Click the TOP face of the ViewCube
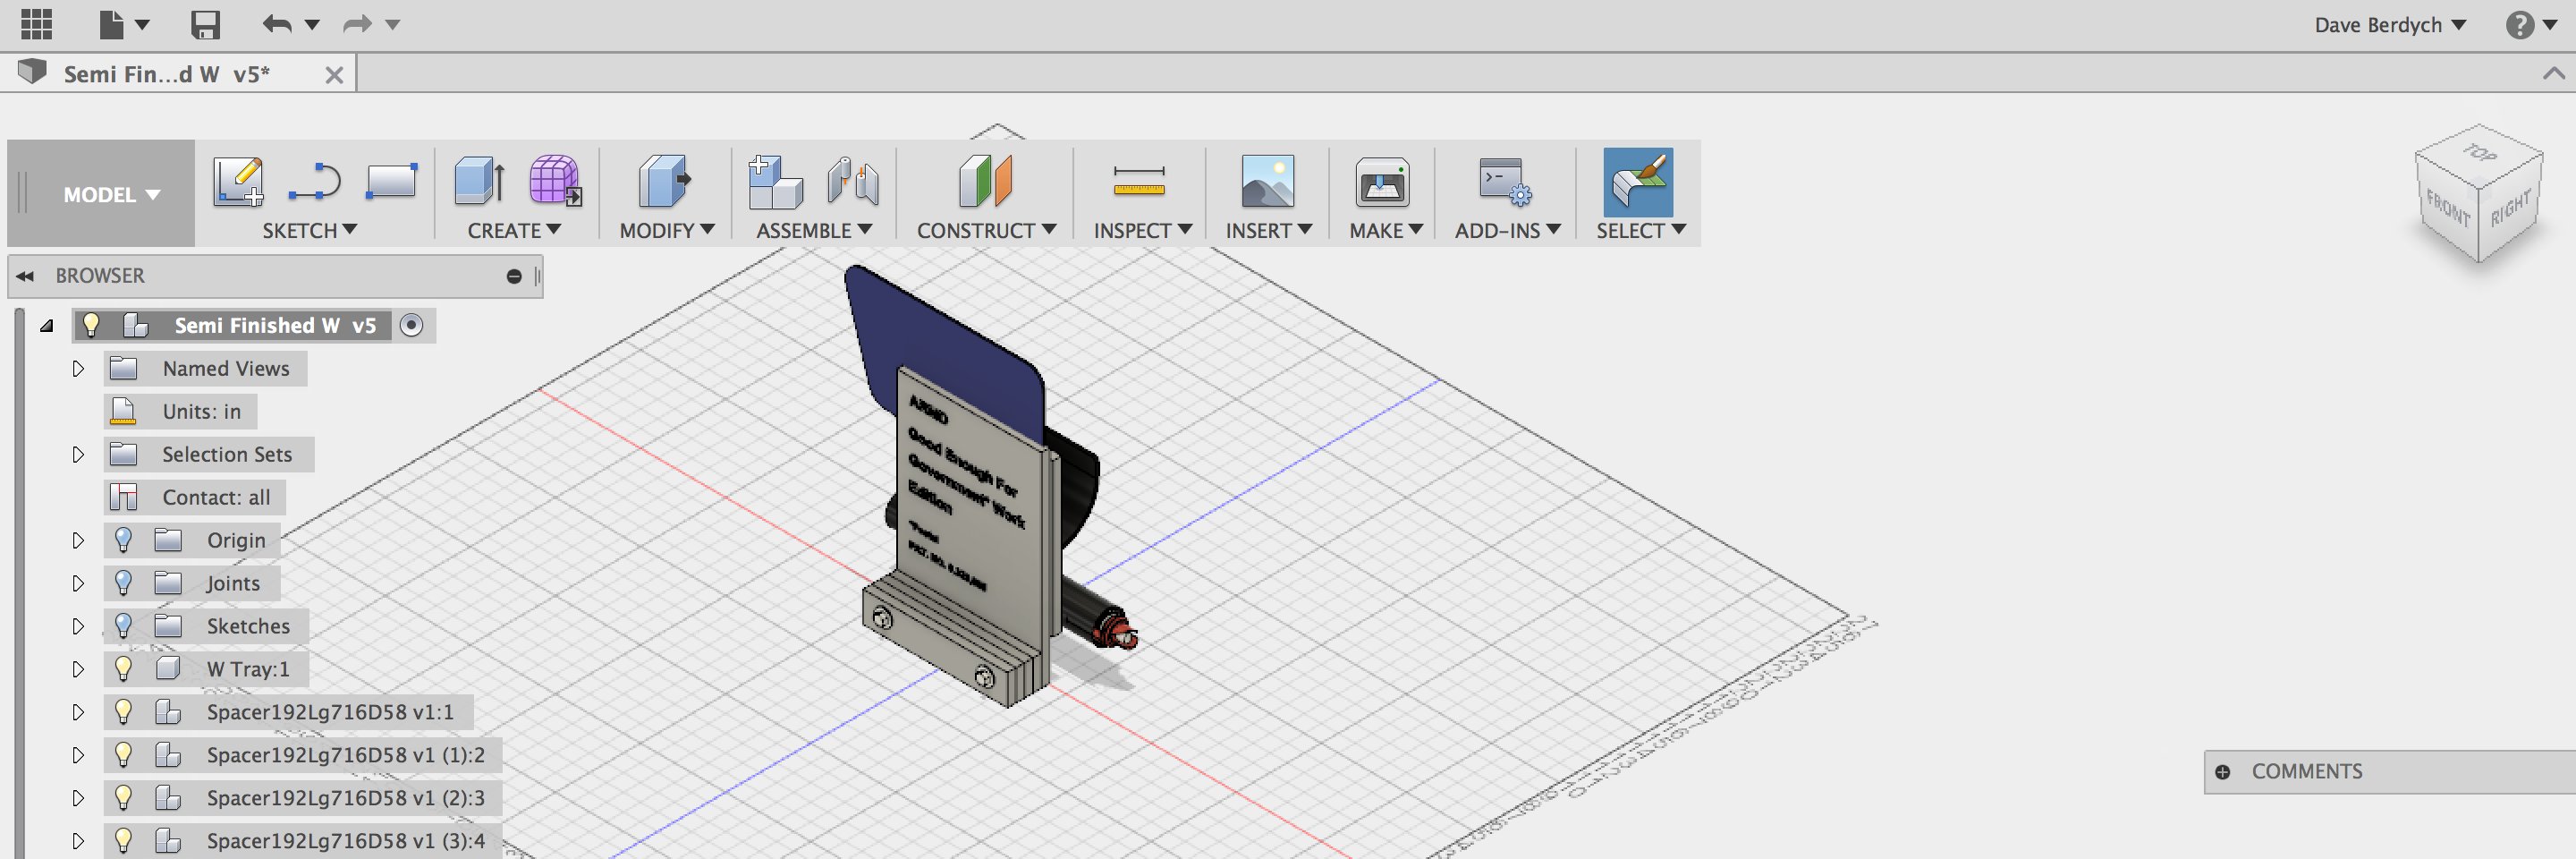2576x859 pixels. click(x=2479, y=153)
